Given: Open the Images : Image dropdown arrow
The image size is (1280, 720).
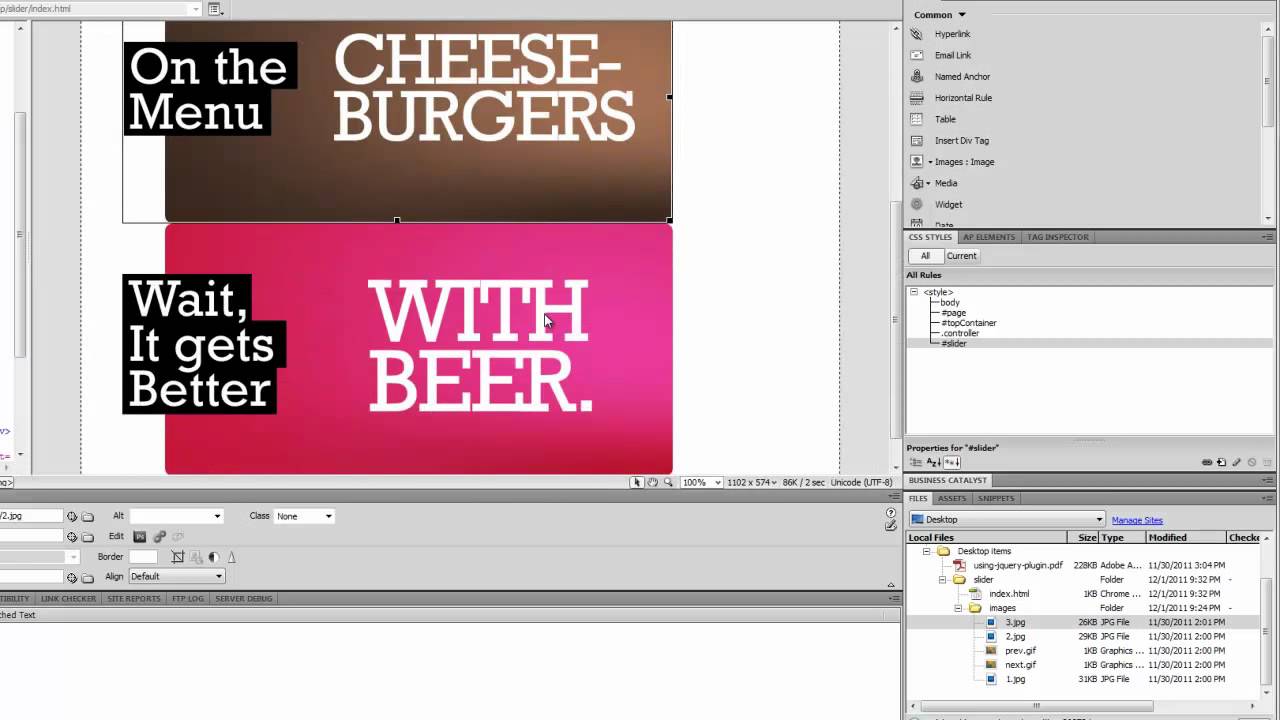Looking at the screenshot, I should (x=930, y=162).
